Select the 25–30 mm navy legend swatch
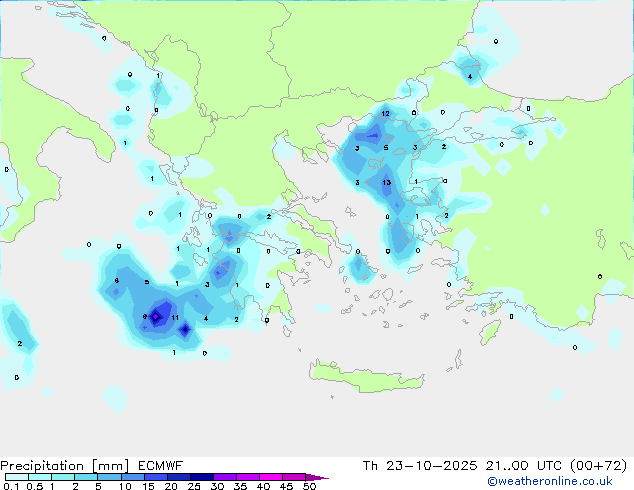This screenshot has height=490, width=634. 201,477
